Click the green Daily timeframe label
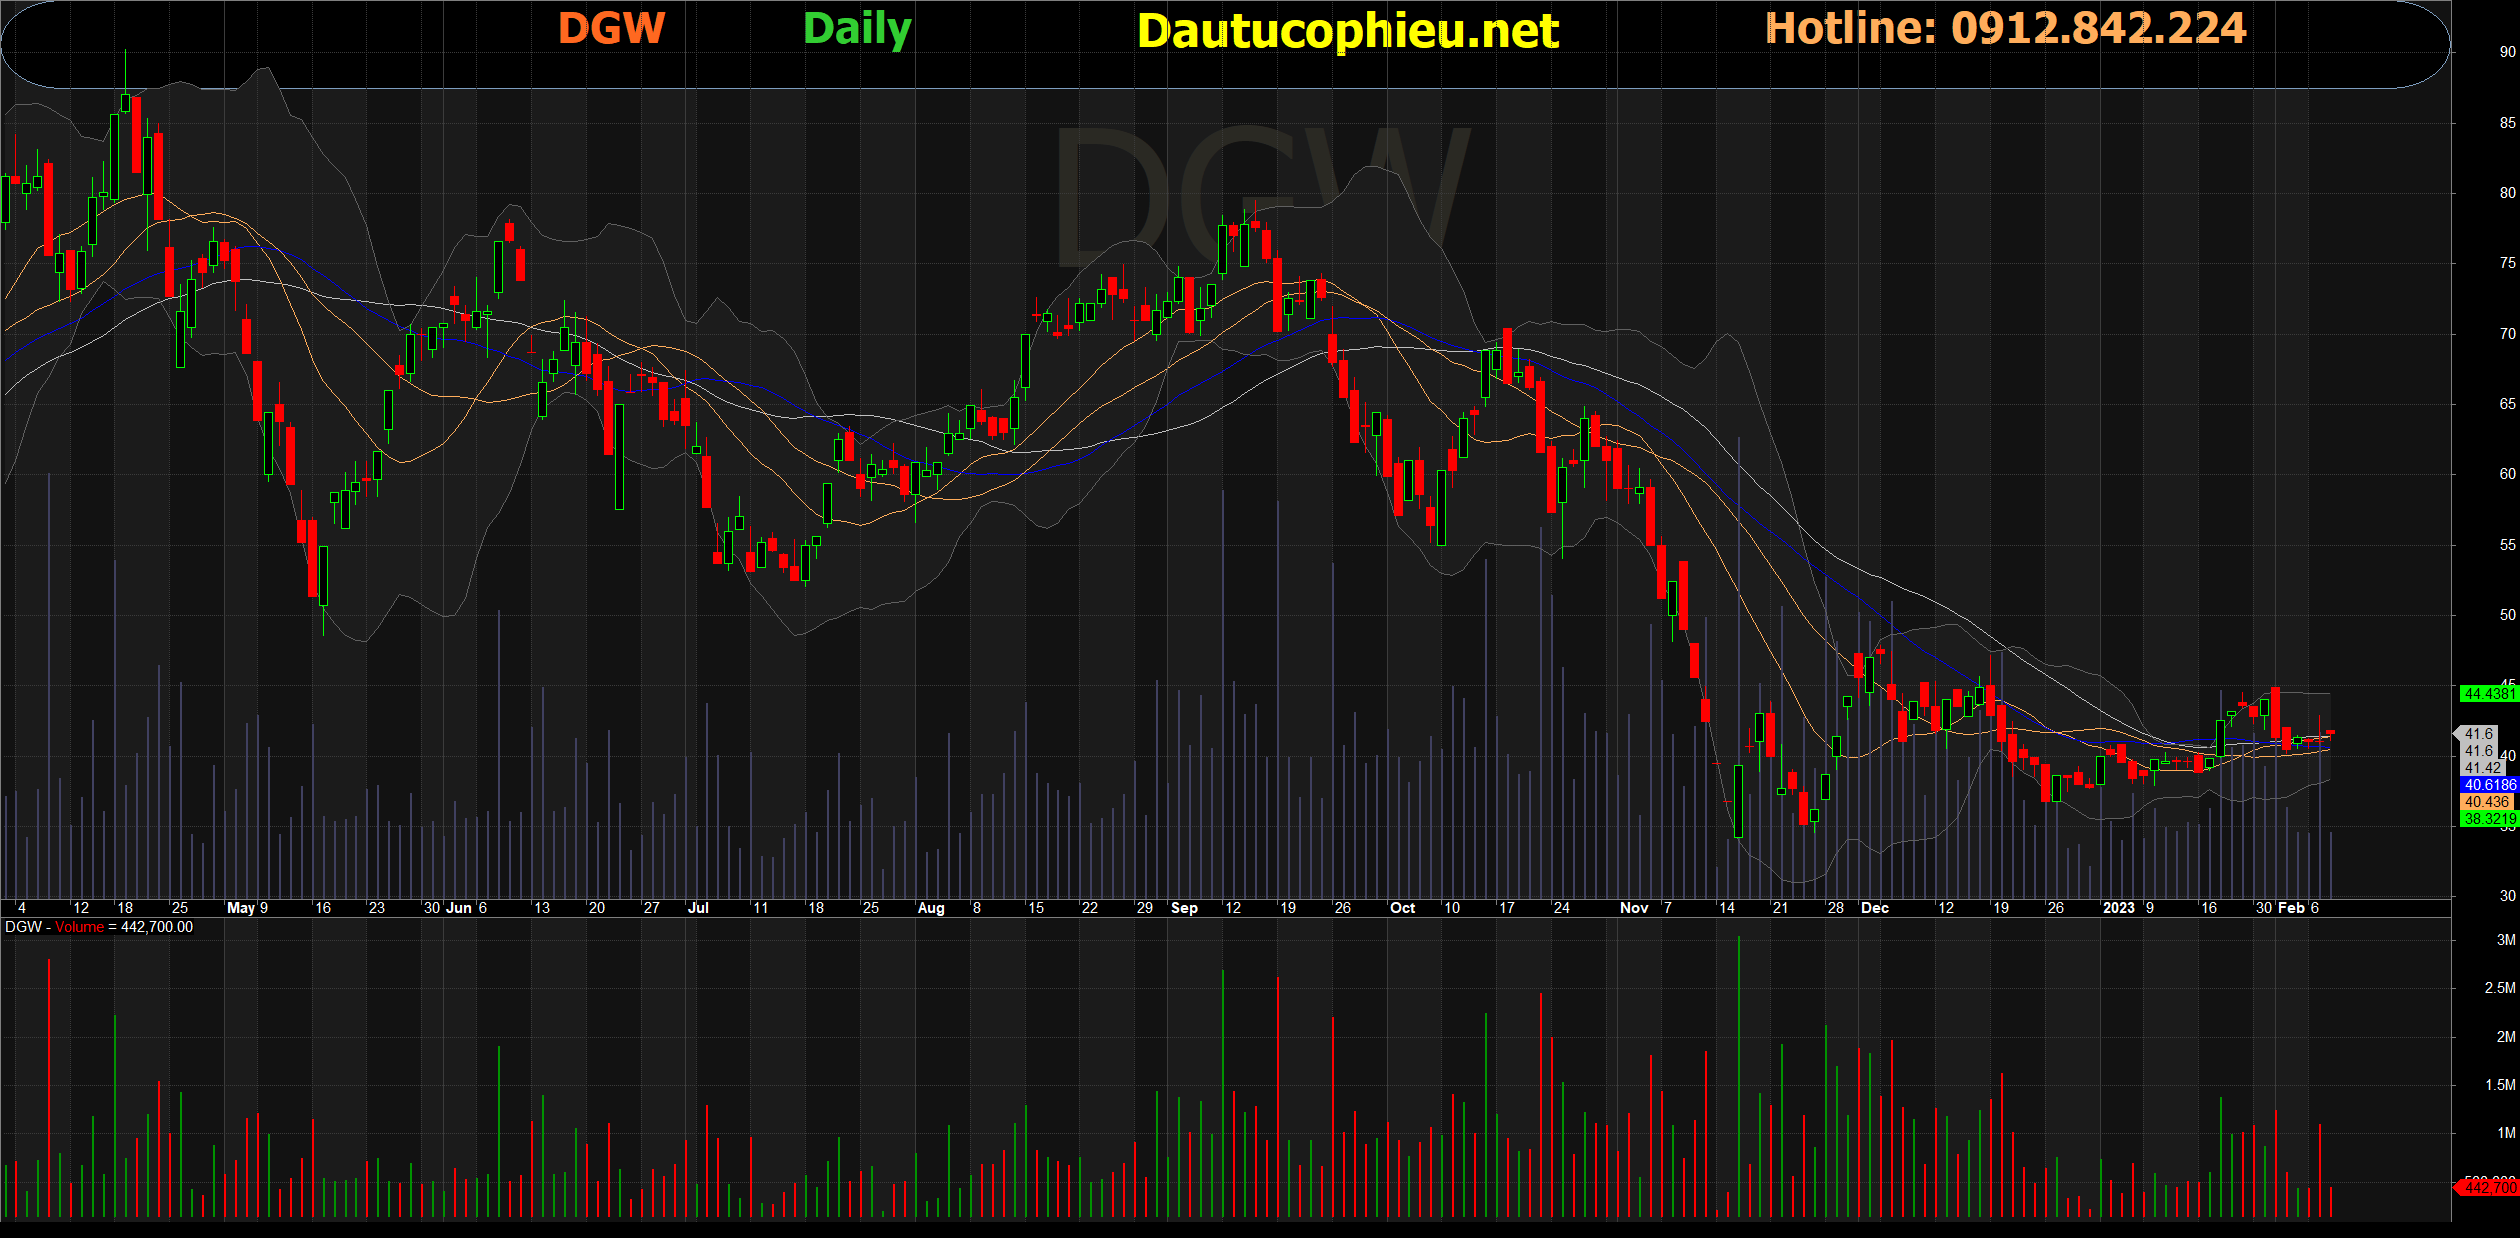The image size is (2520, 1238). tap(857, 29)
